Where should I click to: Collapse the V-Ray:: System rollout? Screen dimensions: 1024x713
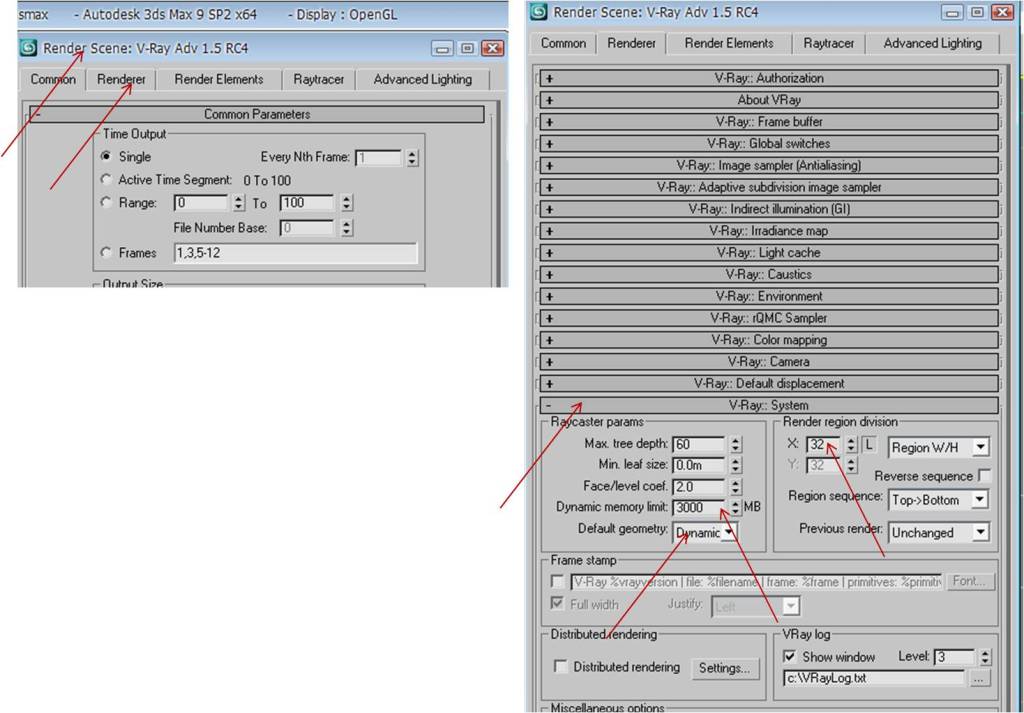[769, 405]
